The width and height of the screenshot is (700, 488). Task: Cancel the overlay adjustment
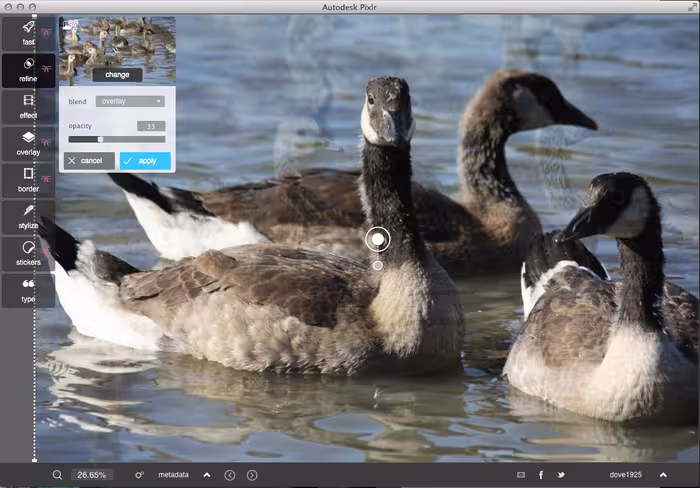click(x=89, y=161)
